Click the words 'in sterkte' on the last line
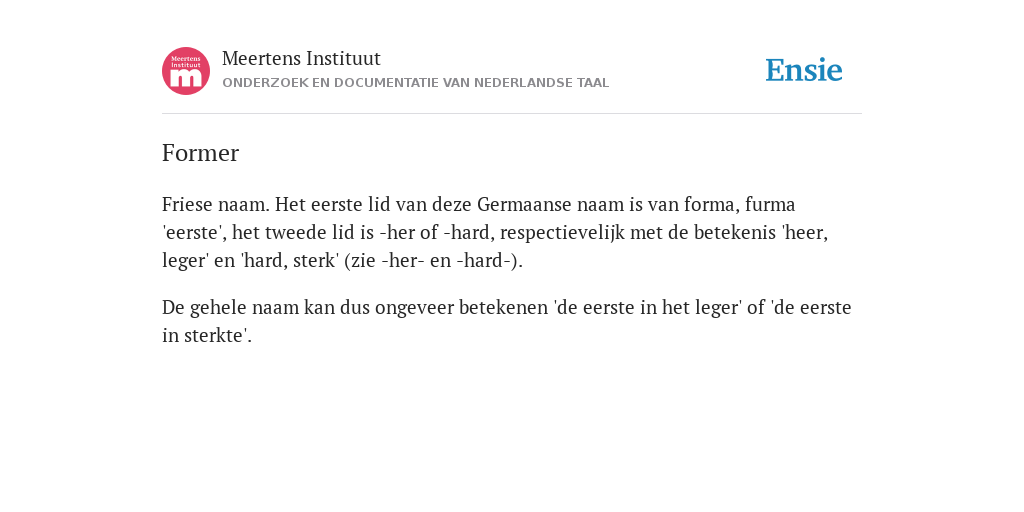Screen dimensions: 1024x512 pos(204,336)
